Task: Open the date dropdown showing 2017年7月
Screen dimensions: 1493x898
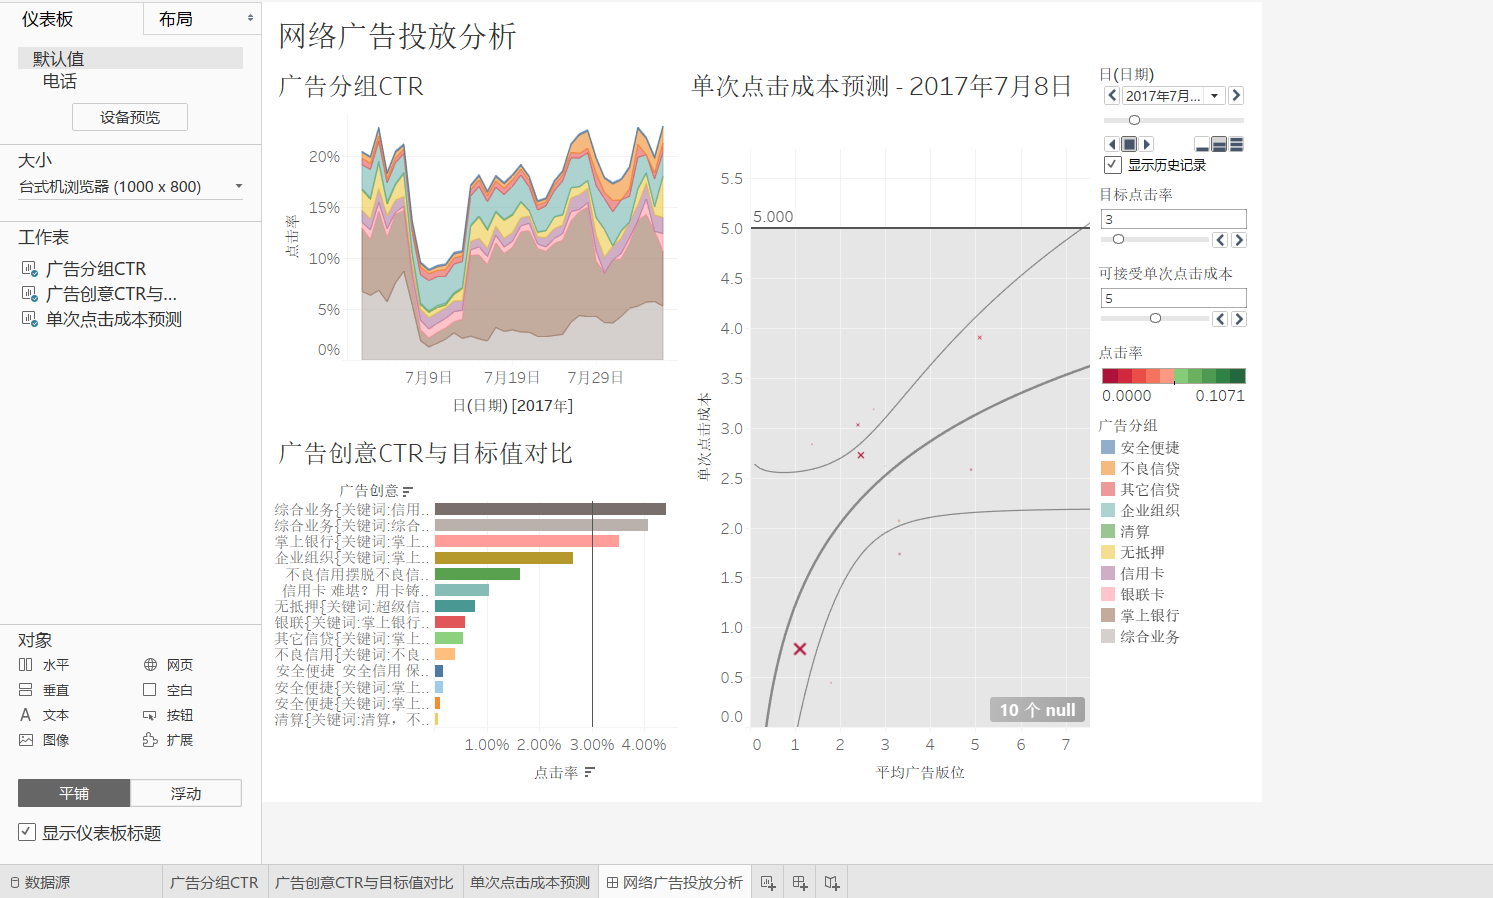Action: coord(1174,96)
